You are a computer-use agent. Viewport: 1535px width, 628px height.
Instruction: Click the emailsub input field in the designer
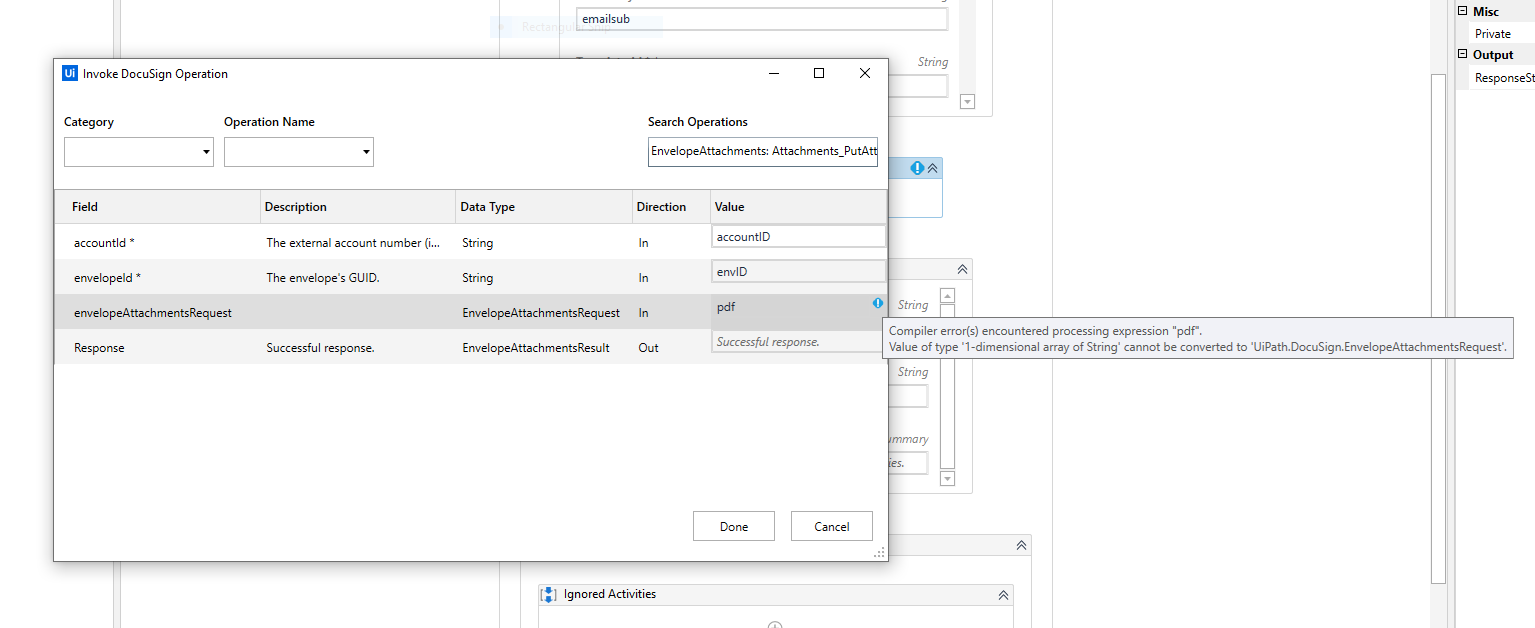point(762,19)
